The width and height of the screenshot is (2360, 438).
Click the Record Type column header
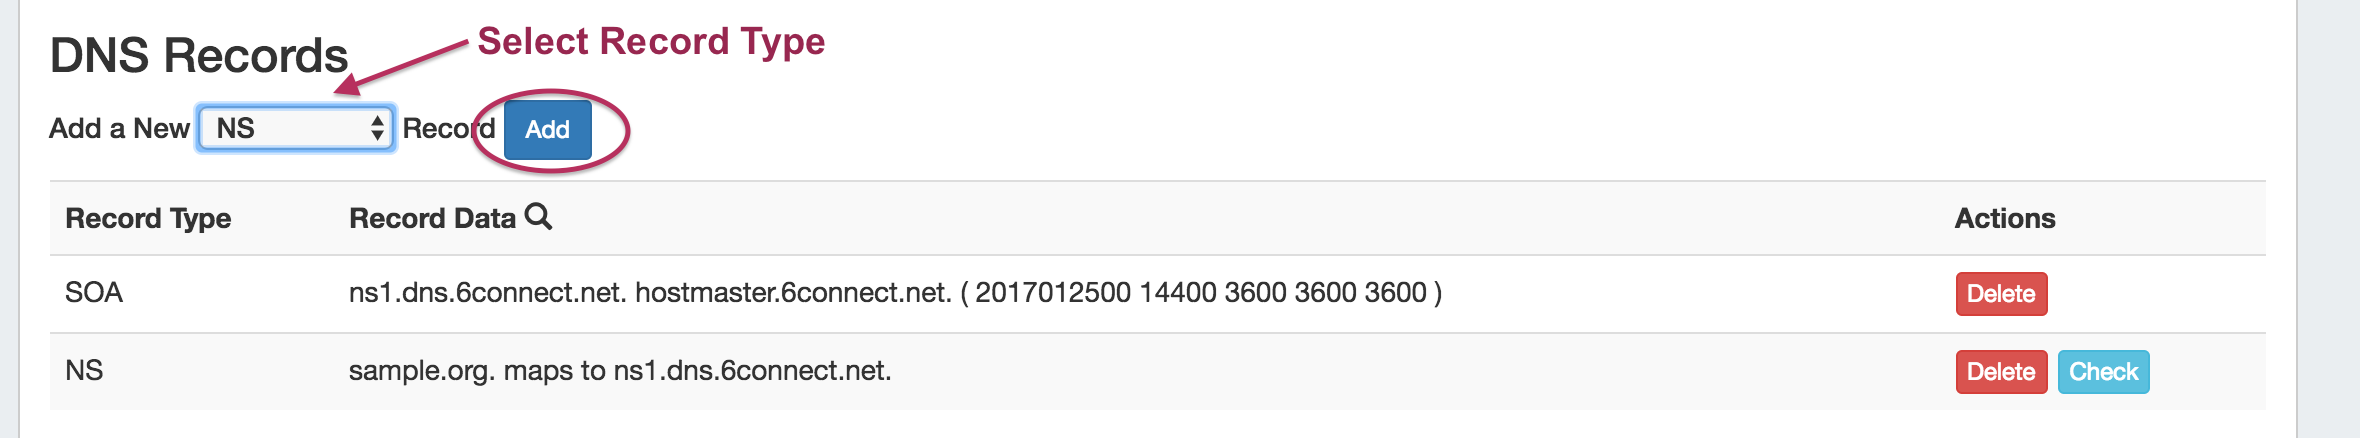tap(148, 218)
